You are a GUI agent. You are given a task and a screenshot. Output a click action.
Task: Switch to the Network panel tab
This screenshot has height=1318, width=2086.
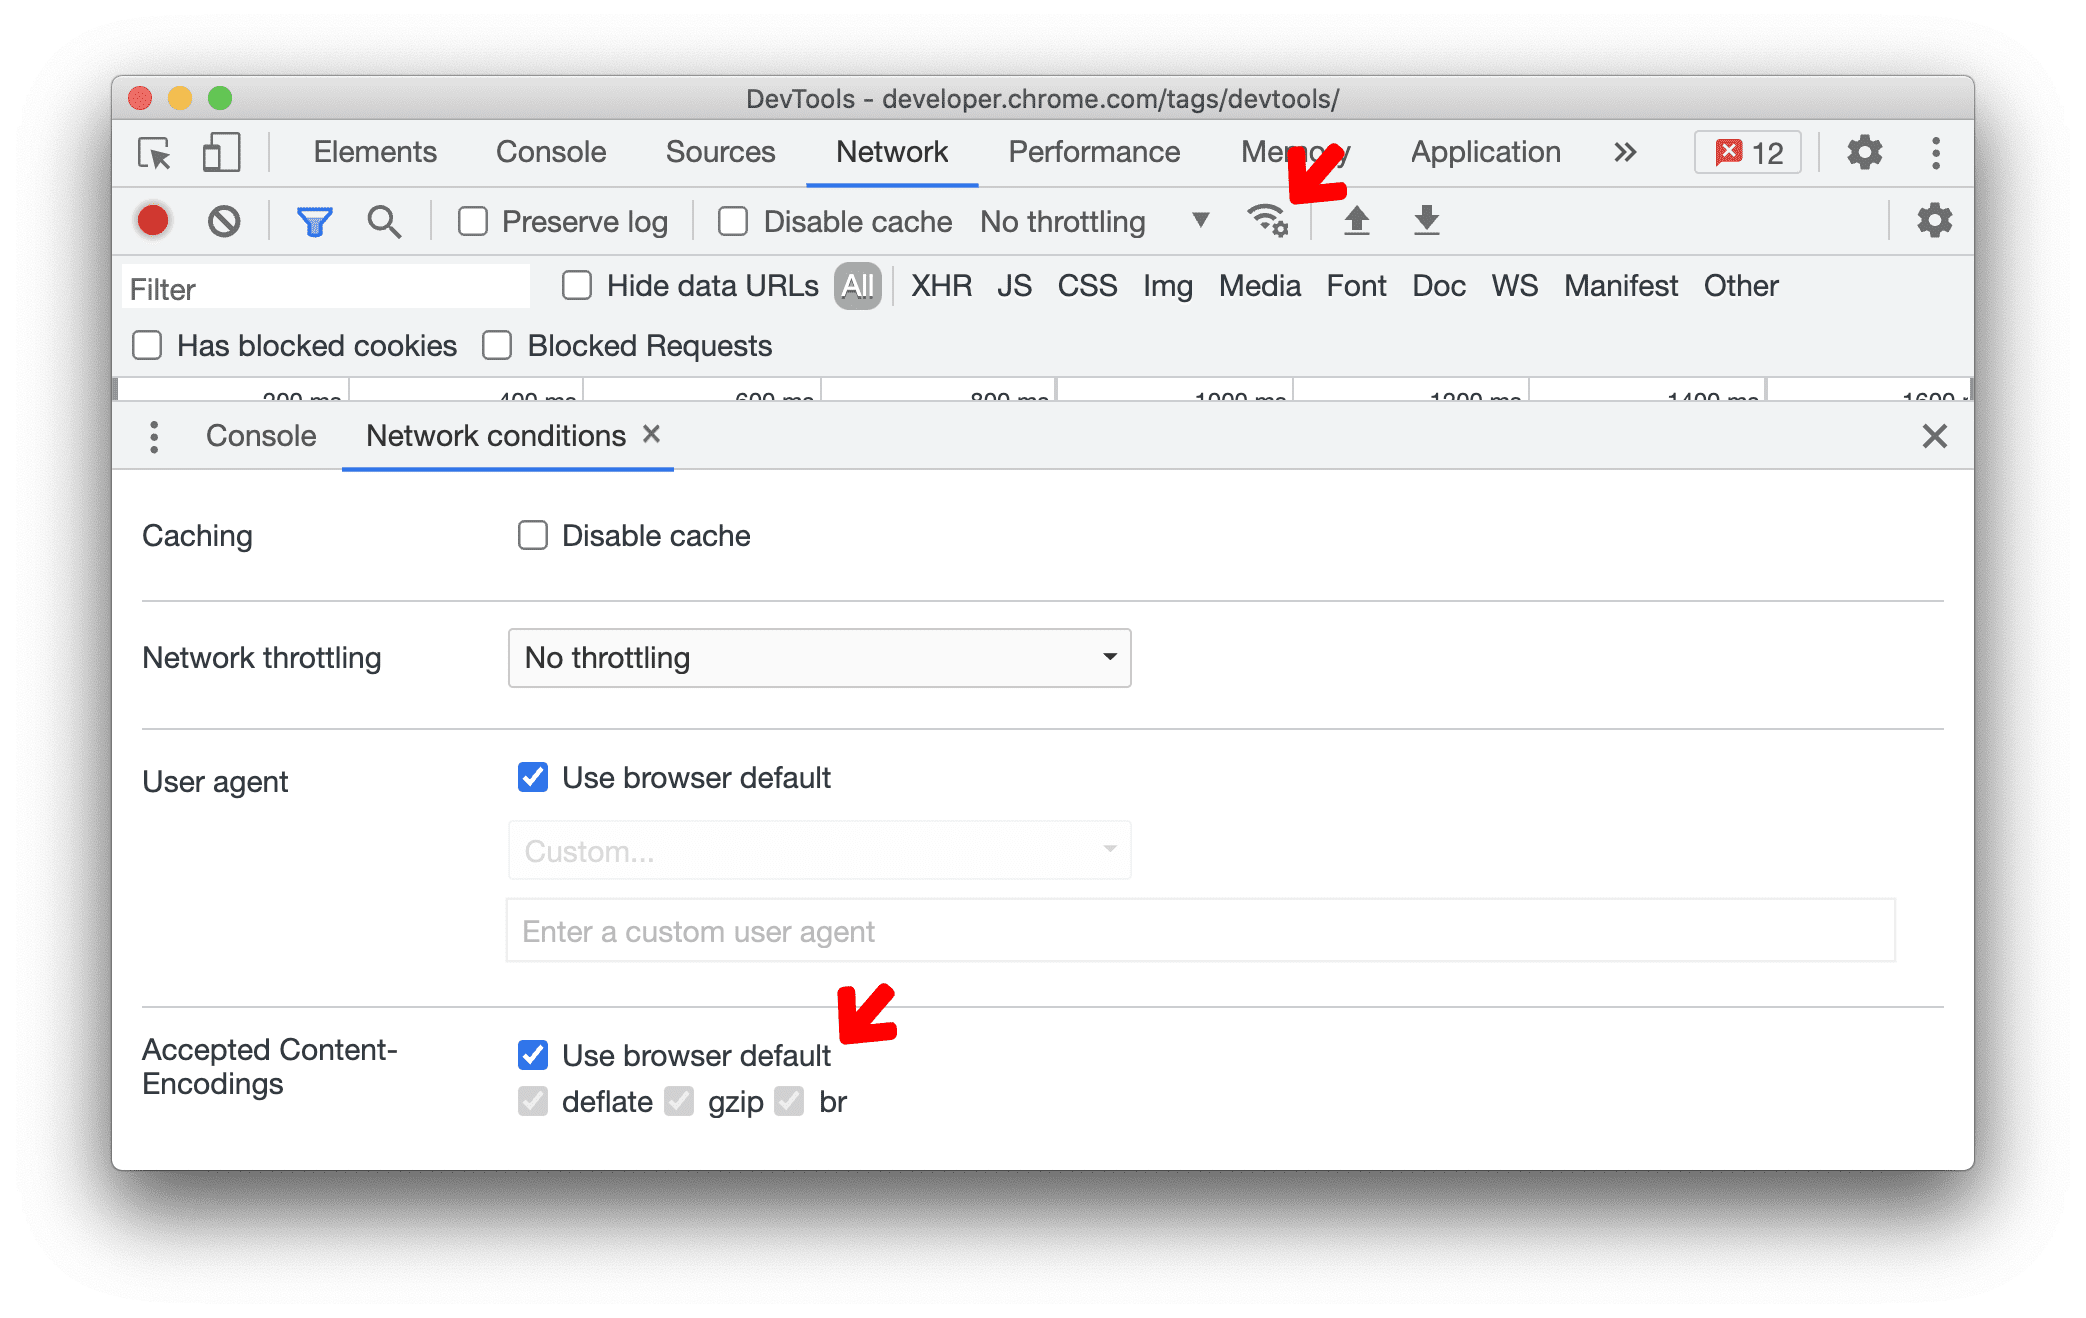click(888, 152)
